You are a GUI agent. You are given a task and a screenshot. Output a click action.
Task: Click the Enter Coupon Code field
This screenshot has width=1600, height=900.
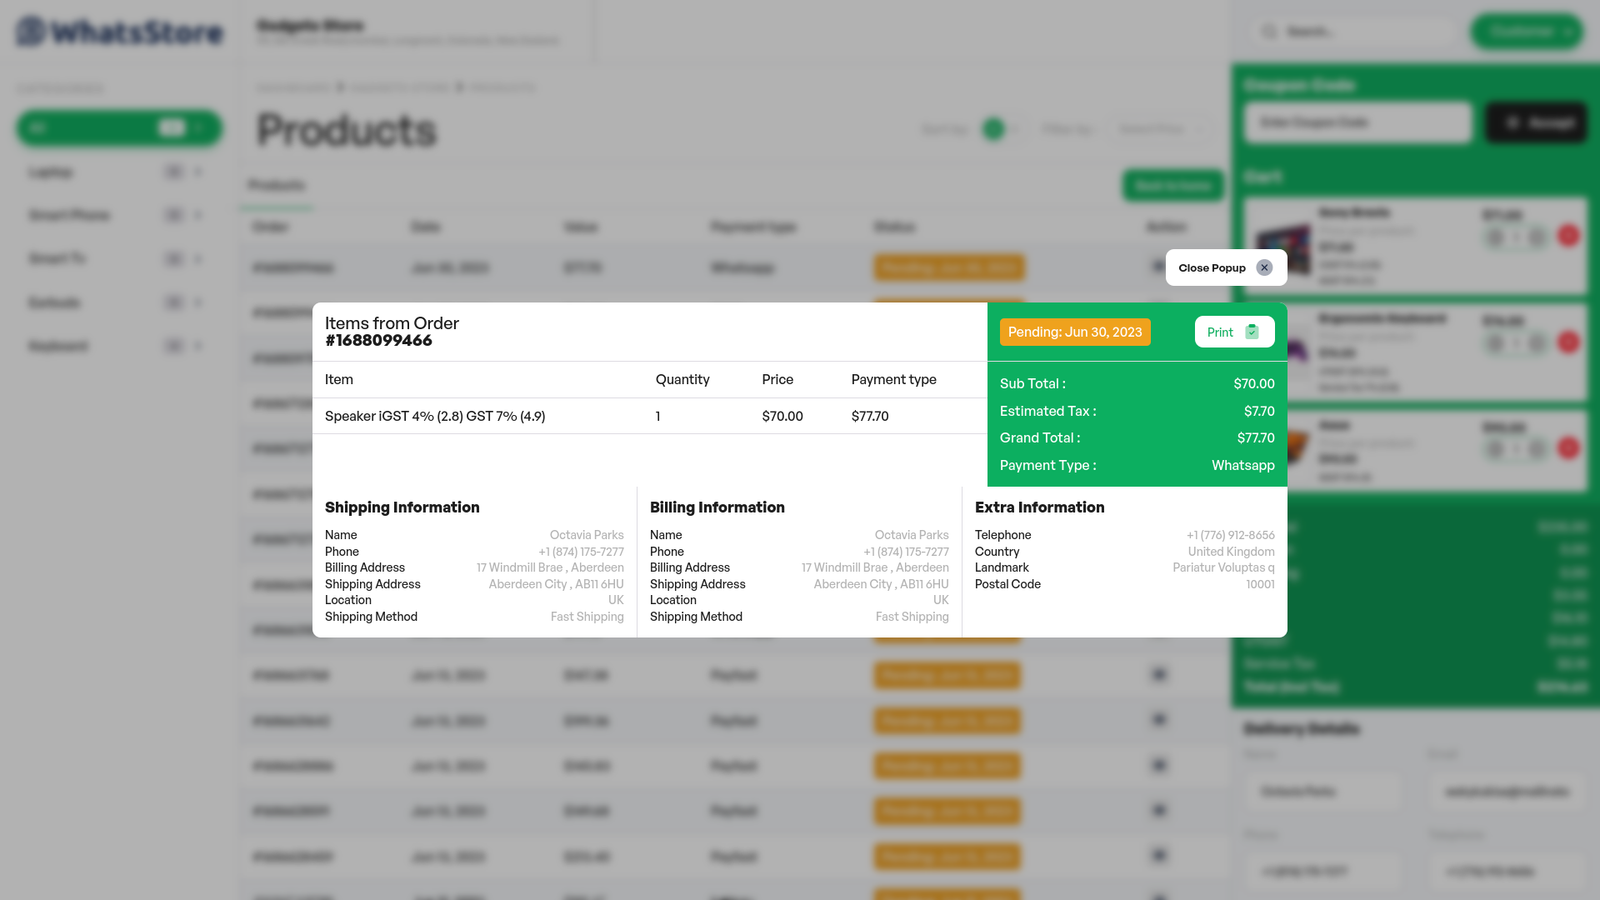[x=1357, y=123]
